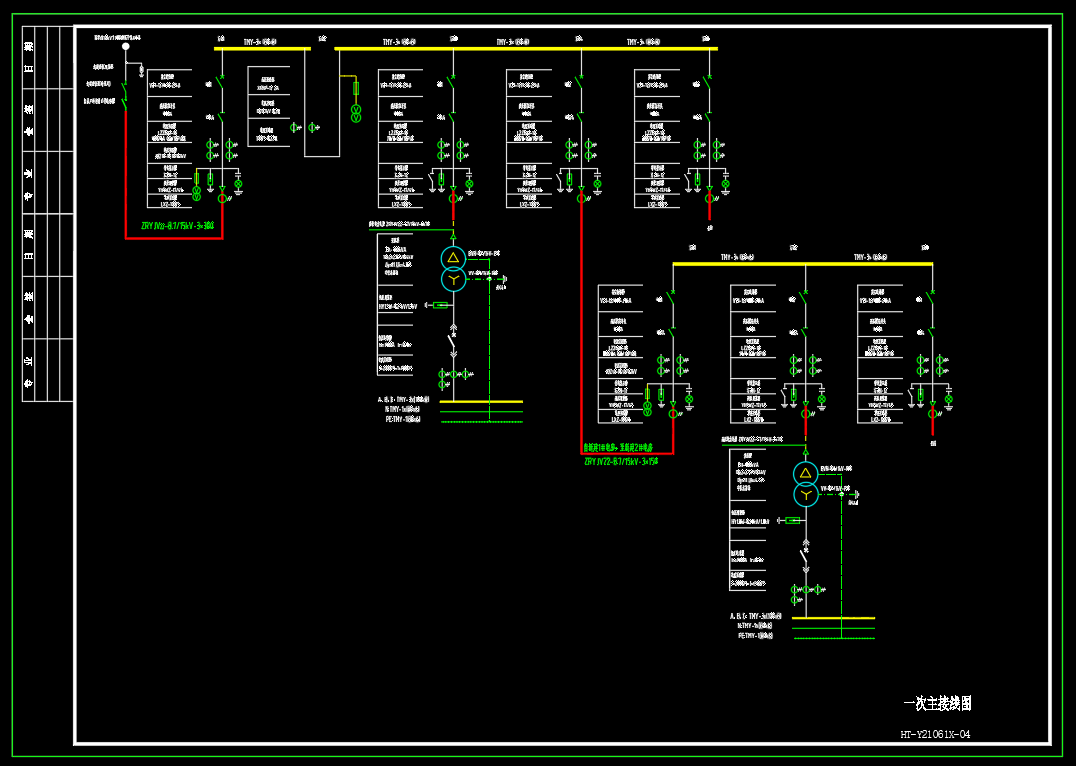This screenshot has height=766, width=1076.
Task: Click the green ZRYJV22 cable label near center
Action: (621, 461)
